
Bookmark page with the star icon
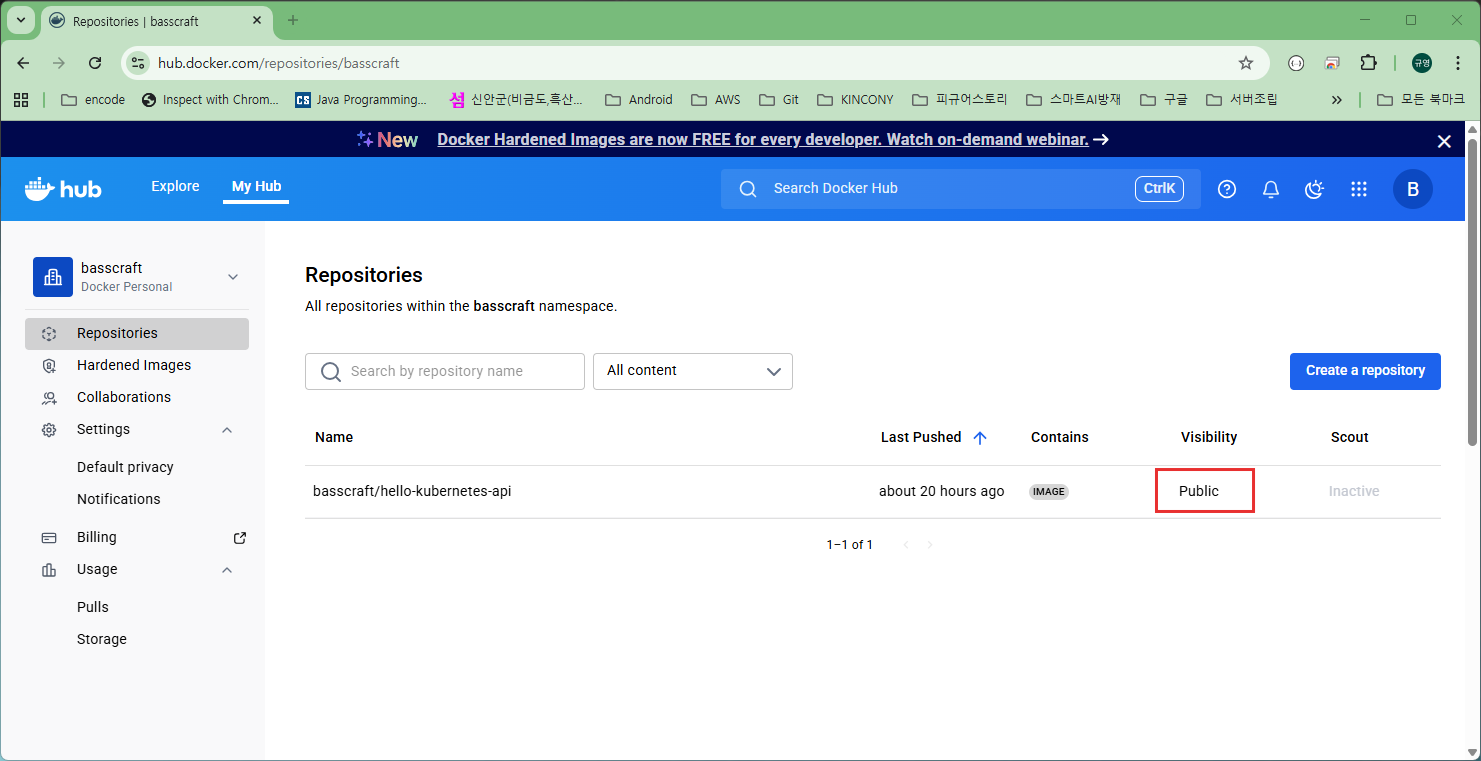(1246, 63)
